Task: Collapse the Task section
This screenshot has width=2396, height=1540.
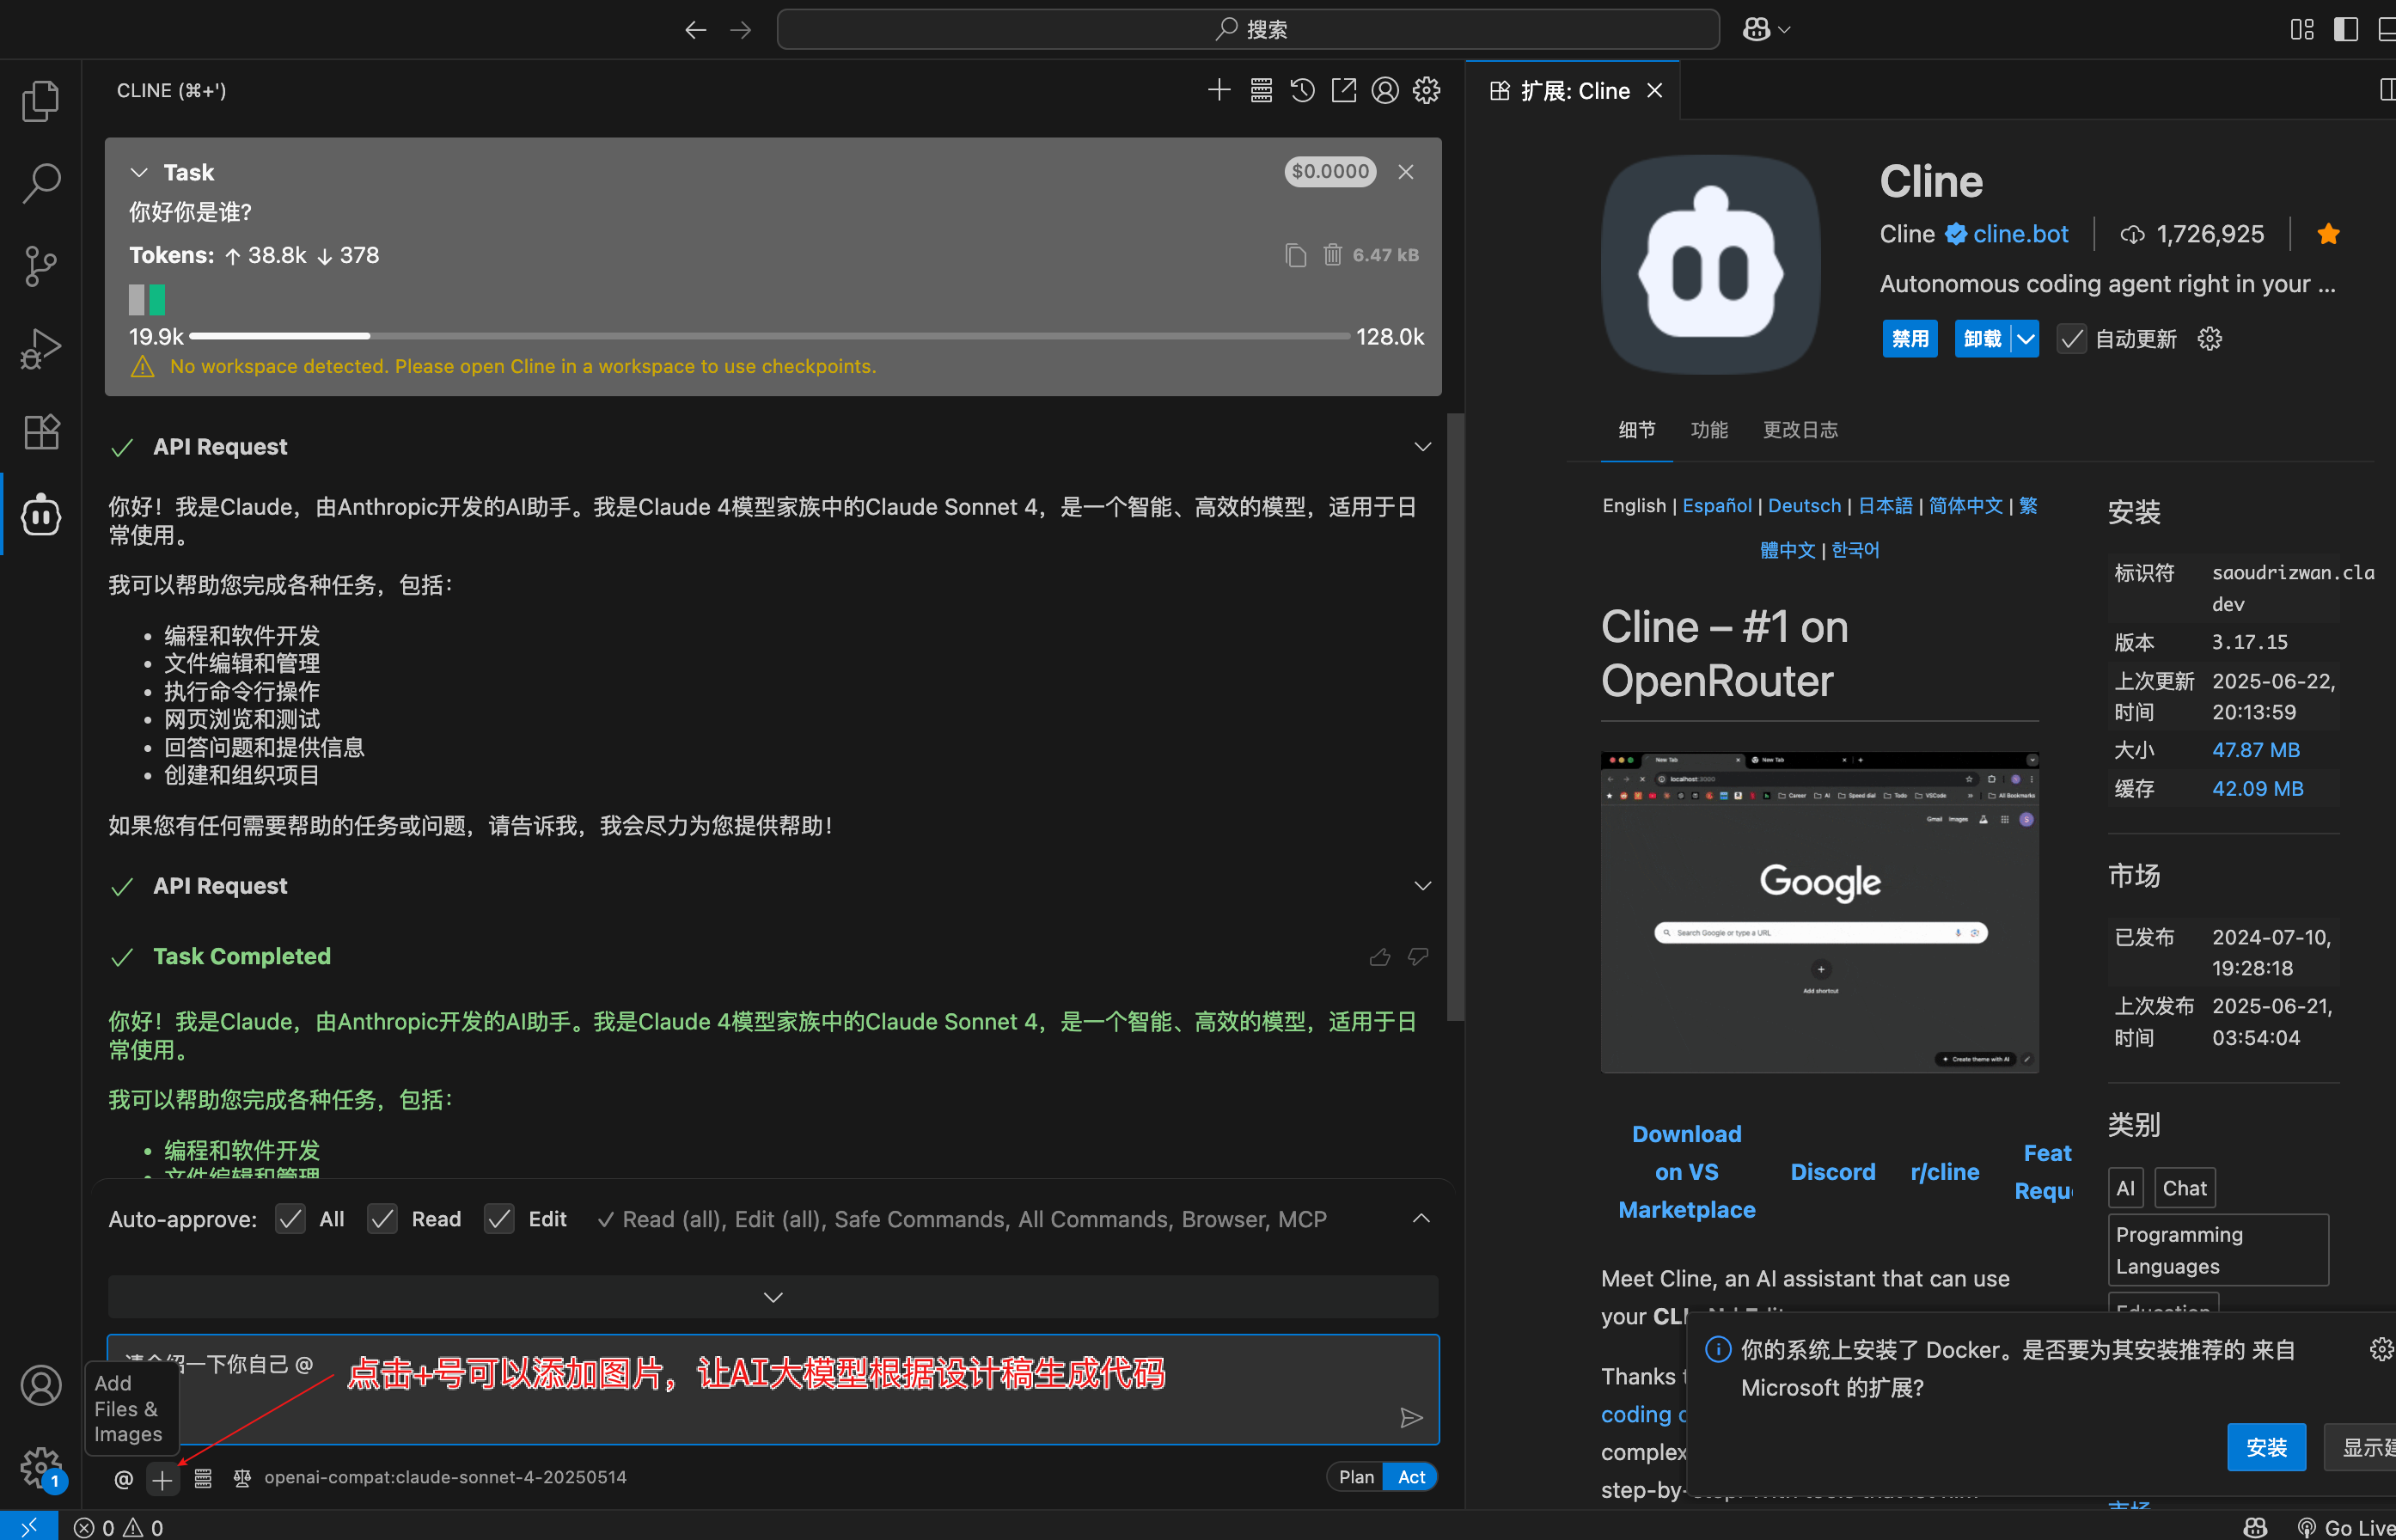Action: point(139,171)
